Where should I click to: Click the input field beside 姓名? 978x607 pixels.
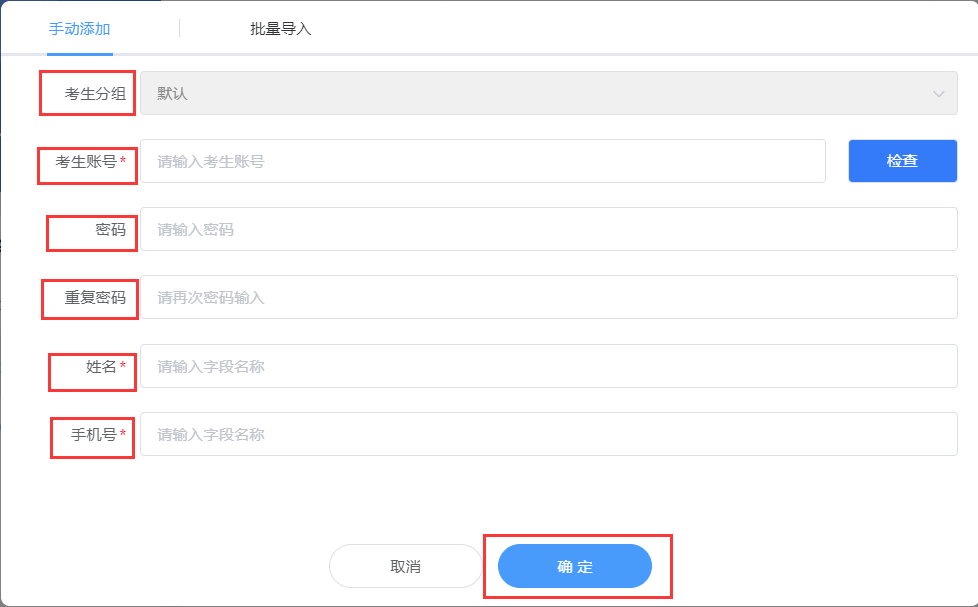coord(548,366)
